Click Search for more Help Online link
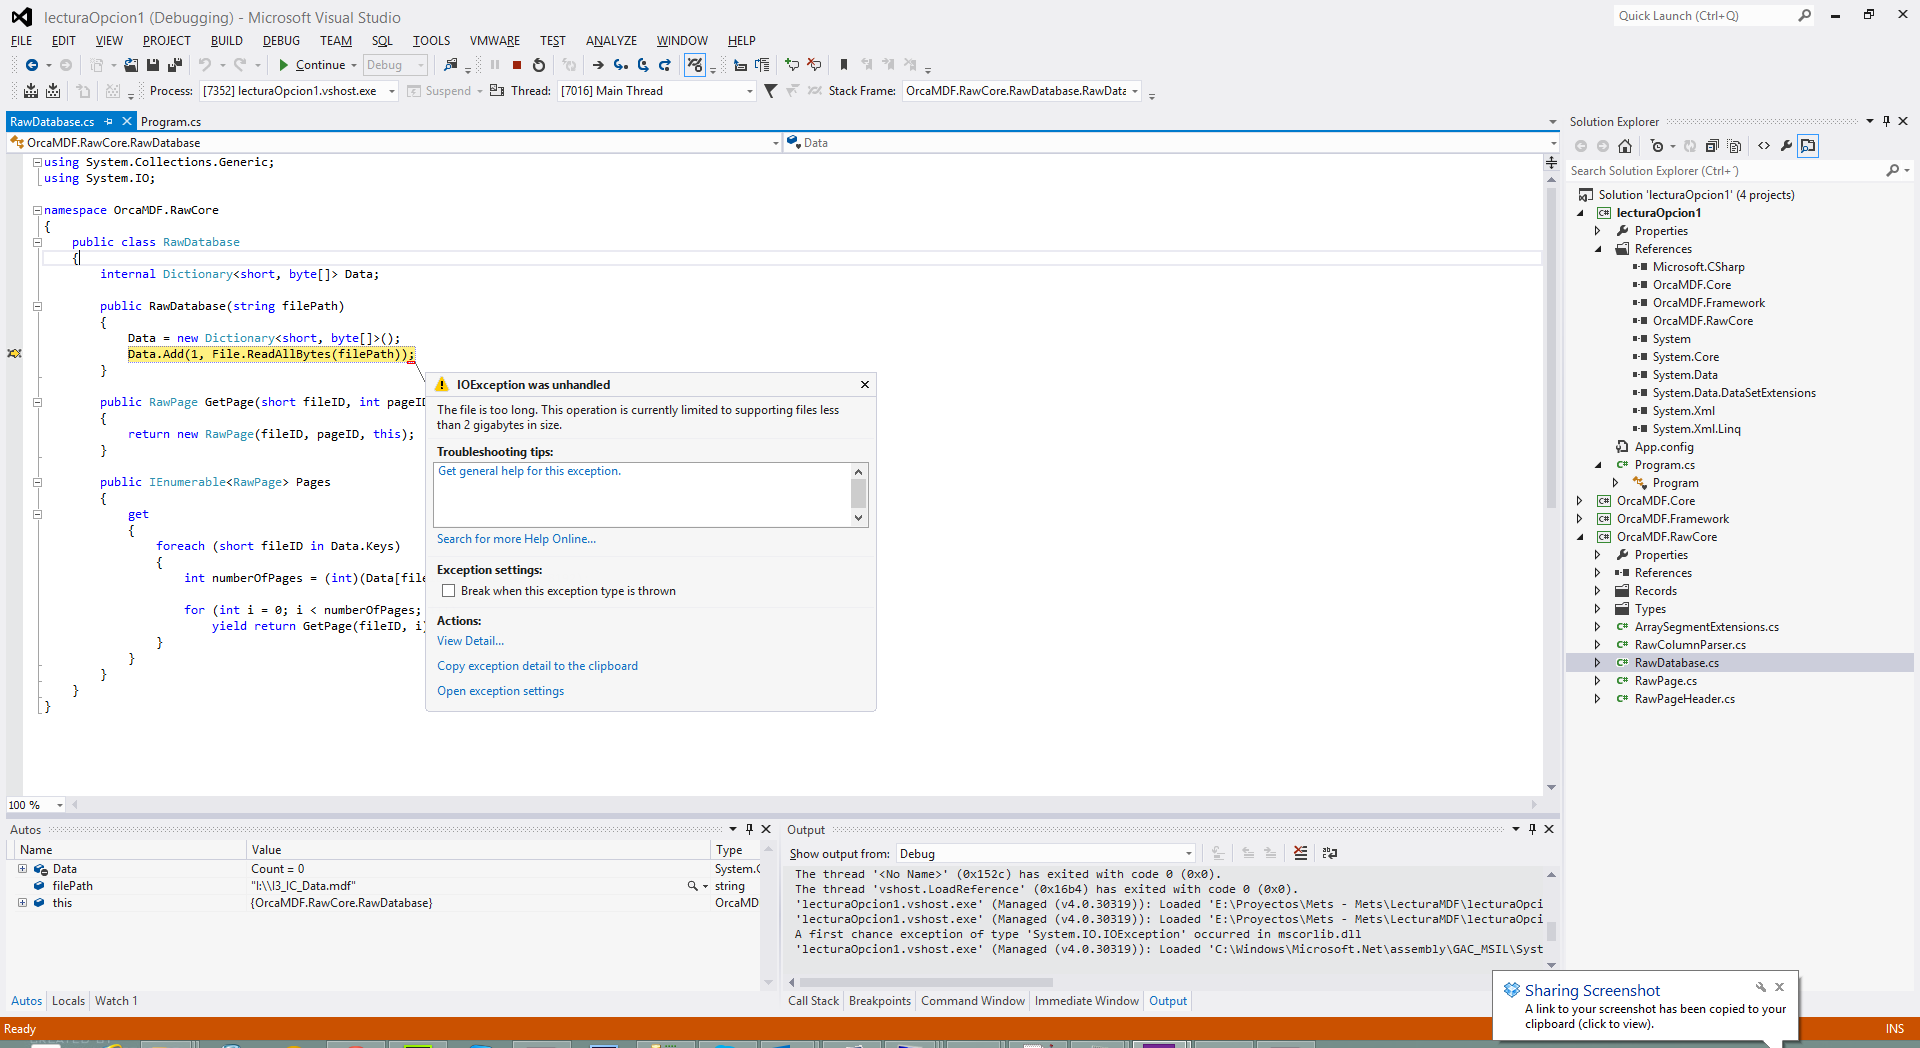Viewport: 1920px width, 1048px height. pos(516,539)
